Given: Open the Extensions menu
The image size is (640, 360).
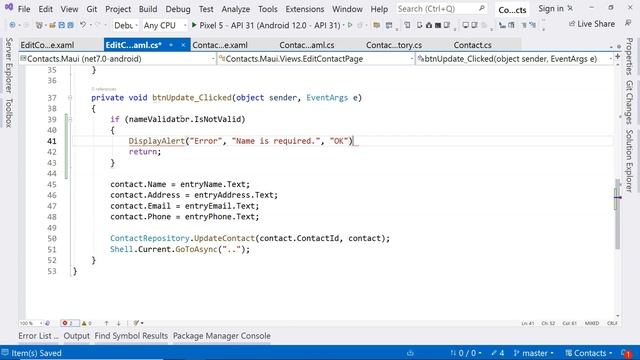Looking at the screenshot, I should pyautogui.click(x=304, y=9).
